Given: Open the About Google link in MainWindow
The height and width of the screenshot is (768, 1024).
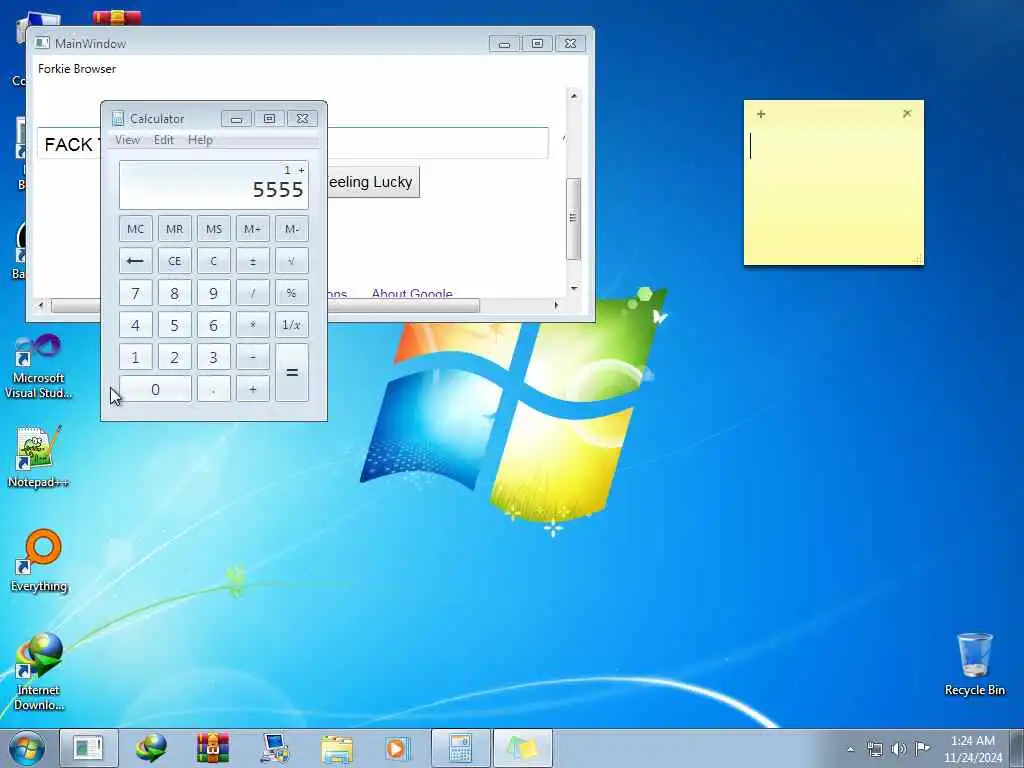Looking at the screenshot, I should point(412,293).
